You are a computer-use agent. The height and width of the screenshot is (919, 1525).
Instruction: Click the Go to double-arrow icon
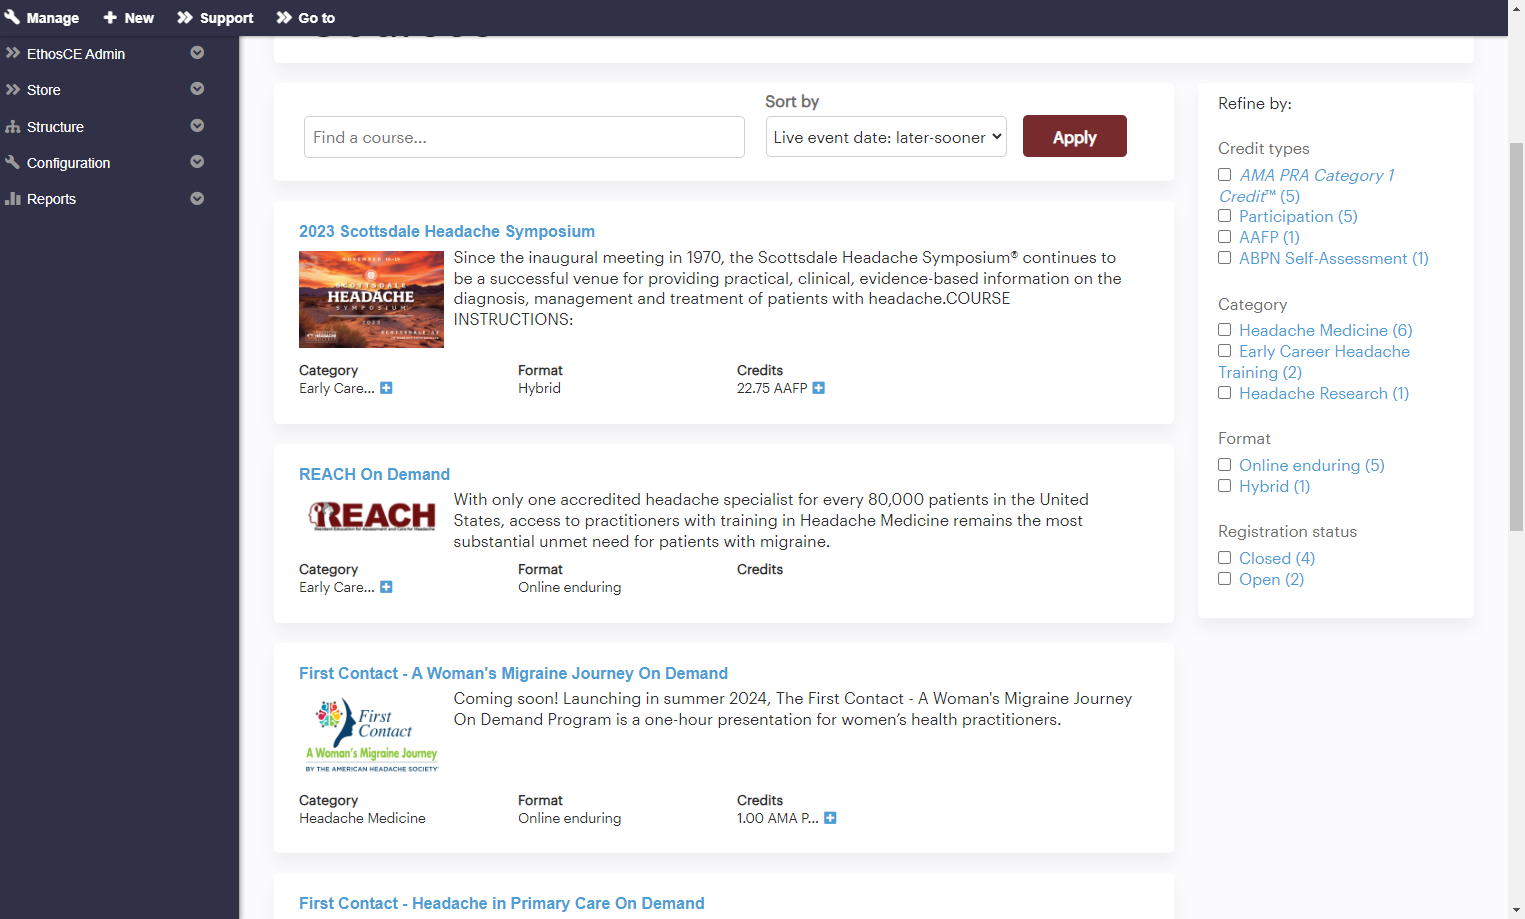pos(284,17)
